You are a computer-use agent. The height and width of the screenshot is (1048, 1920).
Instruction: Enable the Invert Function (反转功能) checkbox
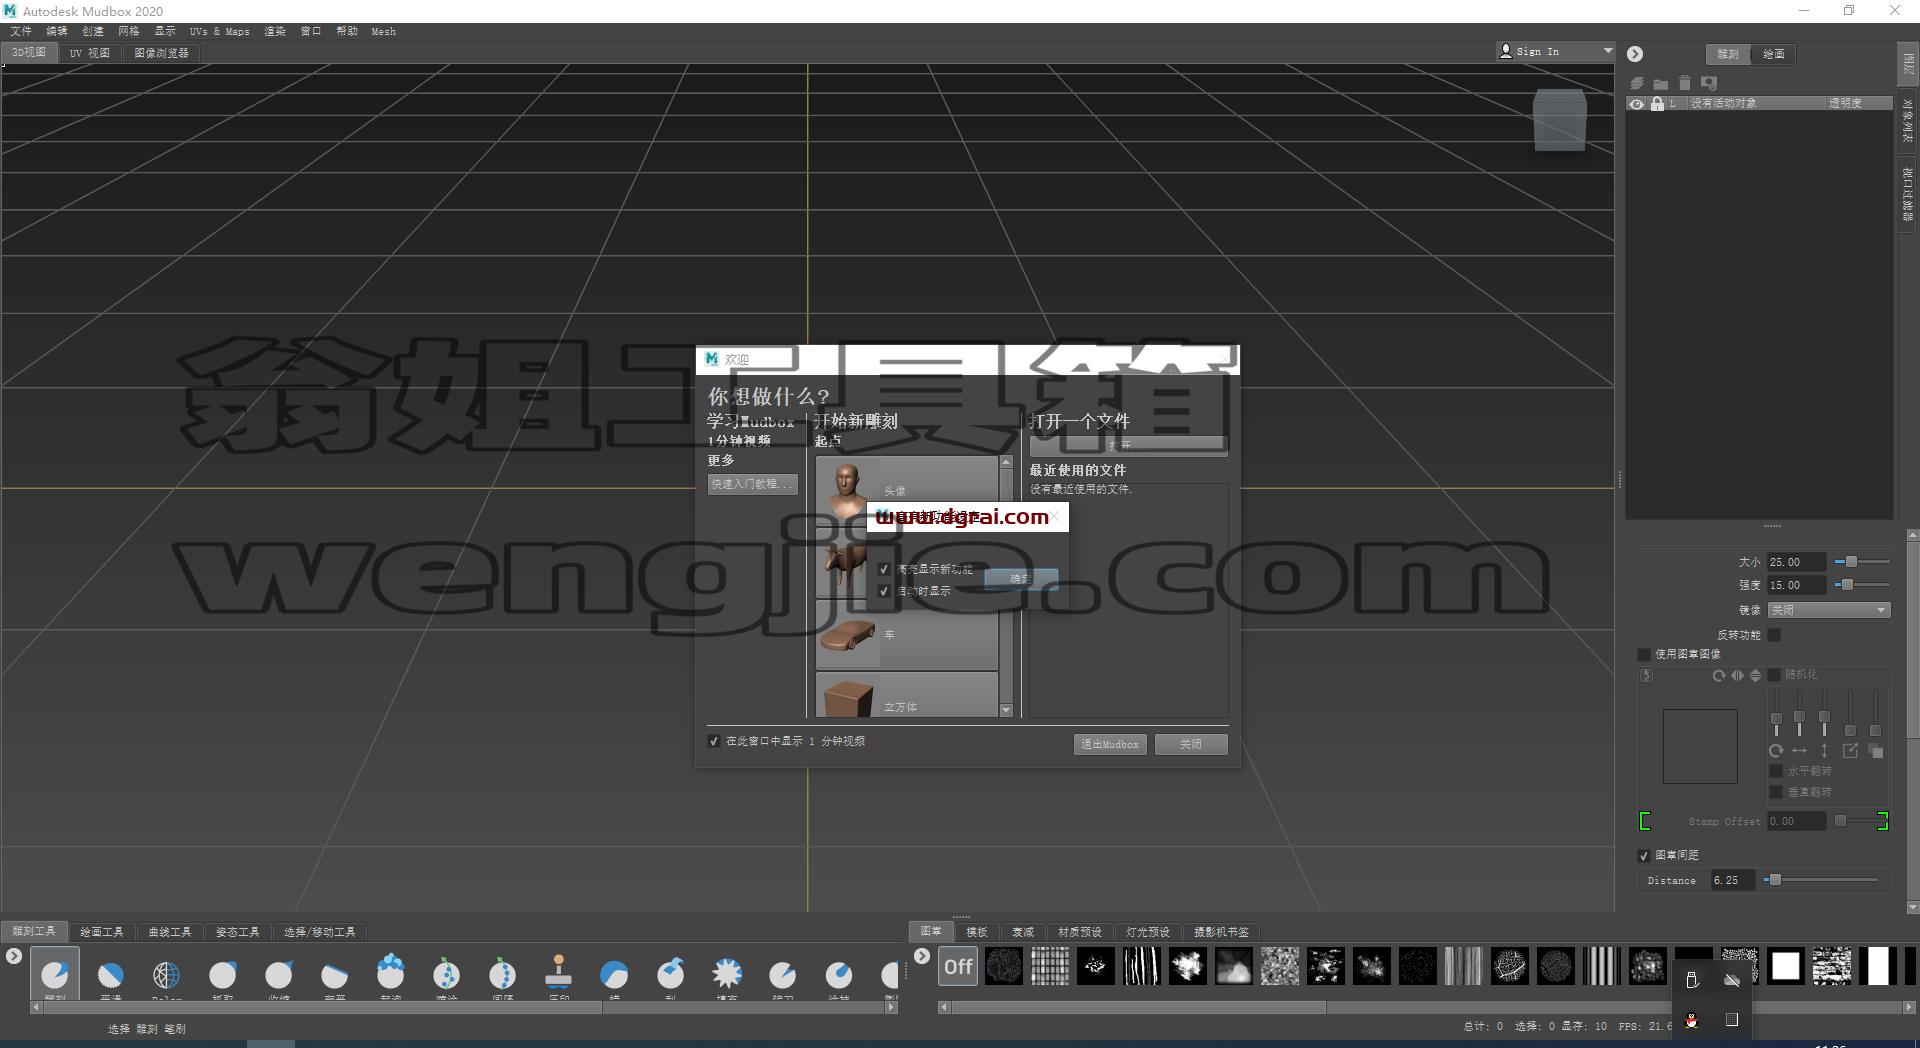click(1774, 635)
